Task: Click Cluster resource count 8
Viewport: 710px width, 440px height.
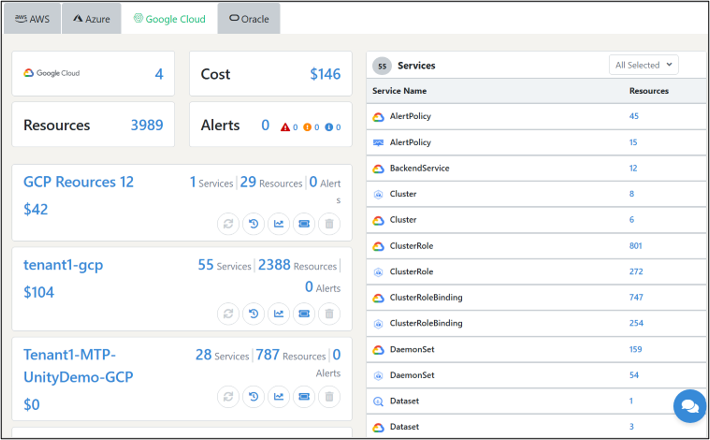Action: tap(631, 194)
